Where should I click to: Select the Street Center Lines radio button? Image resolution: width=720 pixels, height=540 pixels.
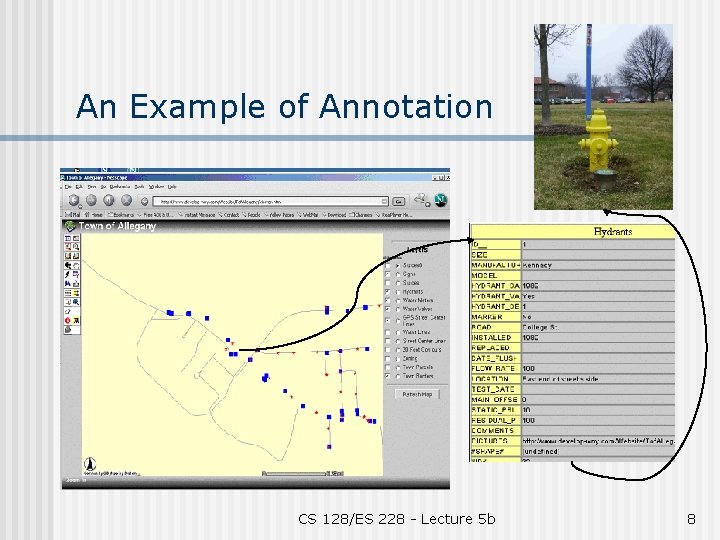(x=398, y=341)
